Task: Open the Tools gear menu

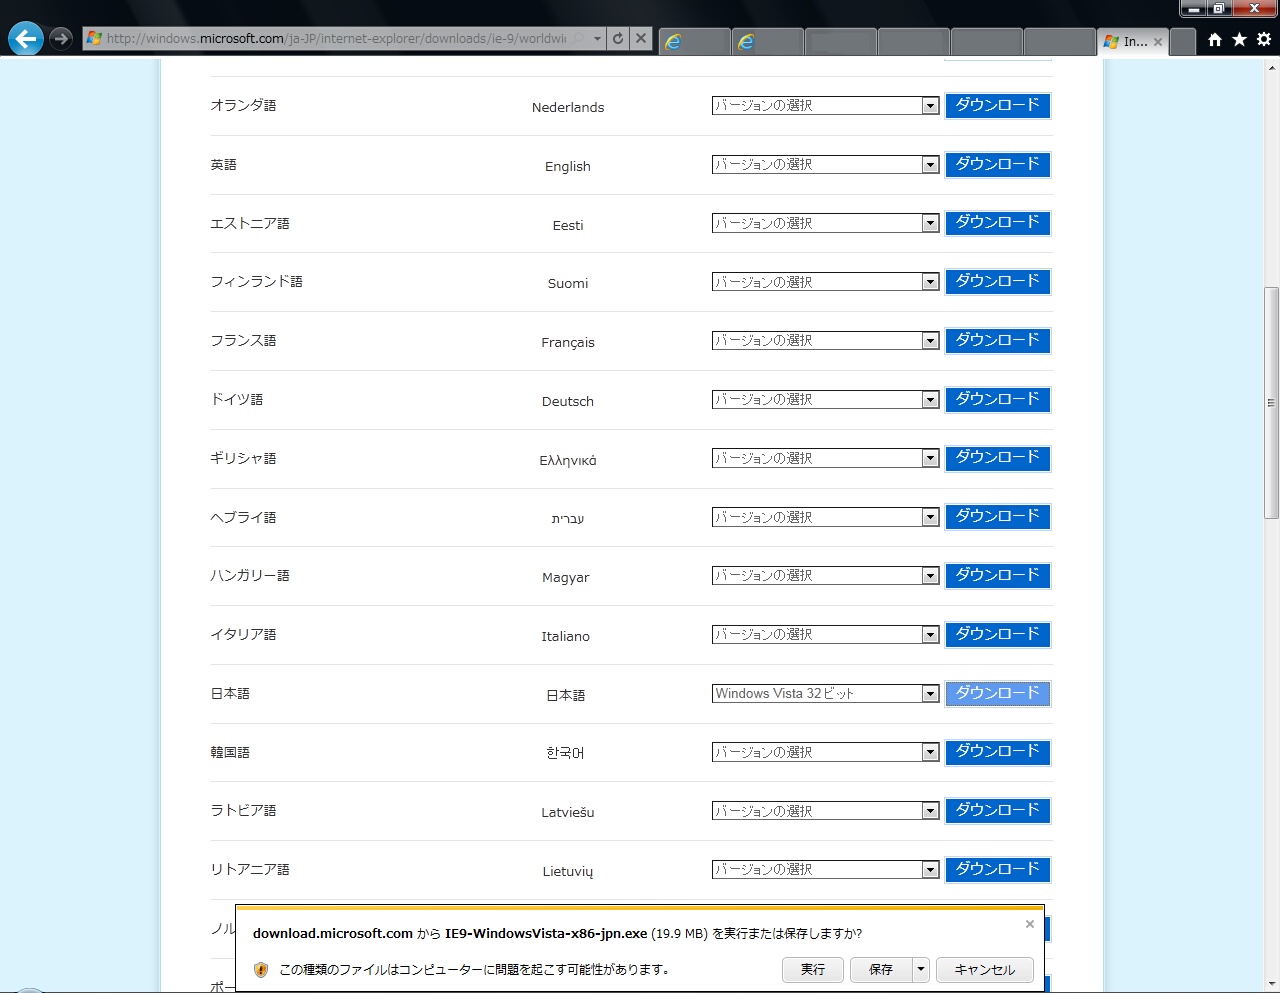Action: click(x=1264, y=40)
